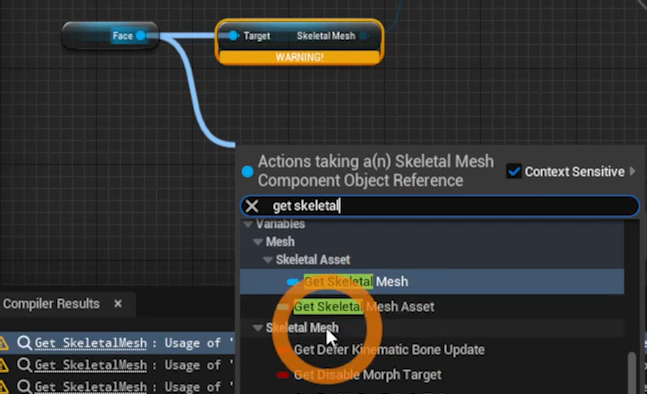Click the magnifier icon on first warning row
Viewport: 647px width, 394px height.
point(24,343)
